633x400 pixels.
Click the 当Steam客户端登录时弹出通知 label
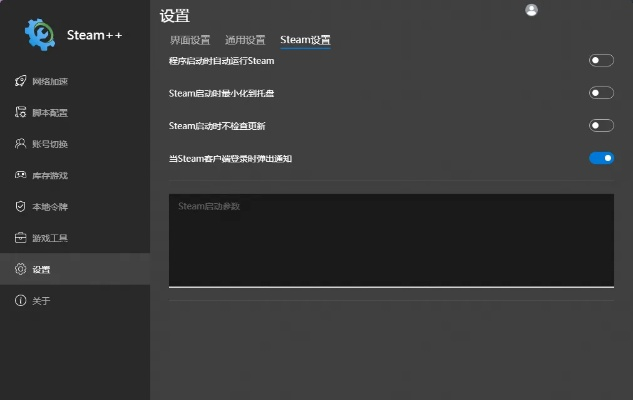click(230, 159)
